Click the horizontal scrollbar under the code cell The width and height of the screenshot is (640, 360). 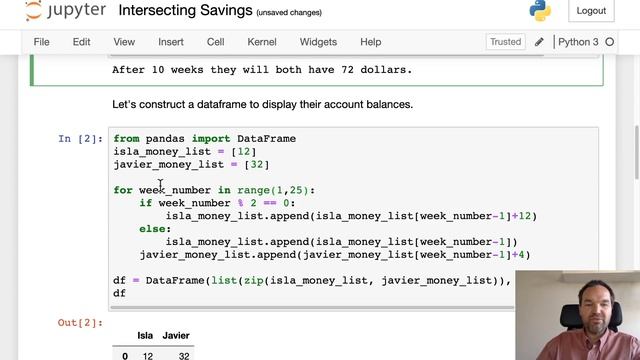[312, 308]
